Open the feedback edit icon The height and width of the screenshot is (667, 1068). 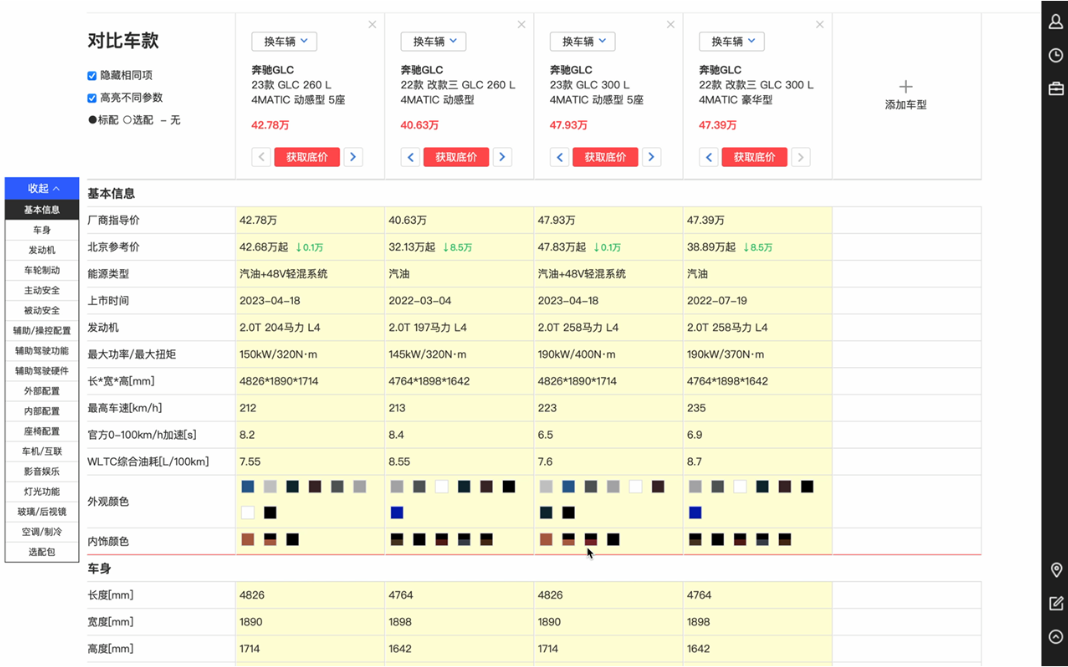click(1056, 603)
